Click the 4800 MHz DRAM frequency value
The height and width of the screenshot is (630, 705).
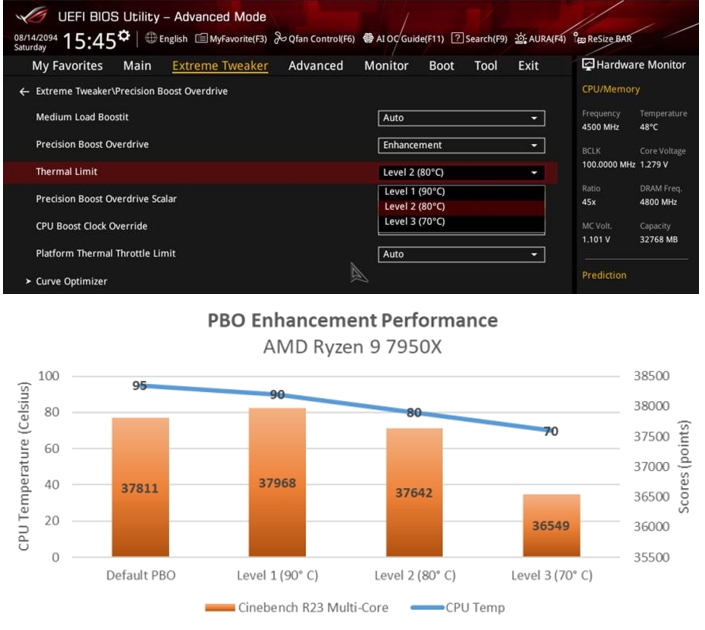[658, 202]
